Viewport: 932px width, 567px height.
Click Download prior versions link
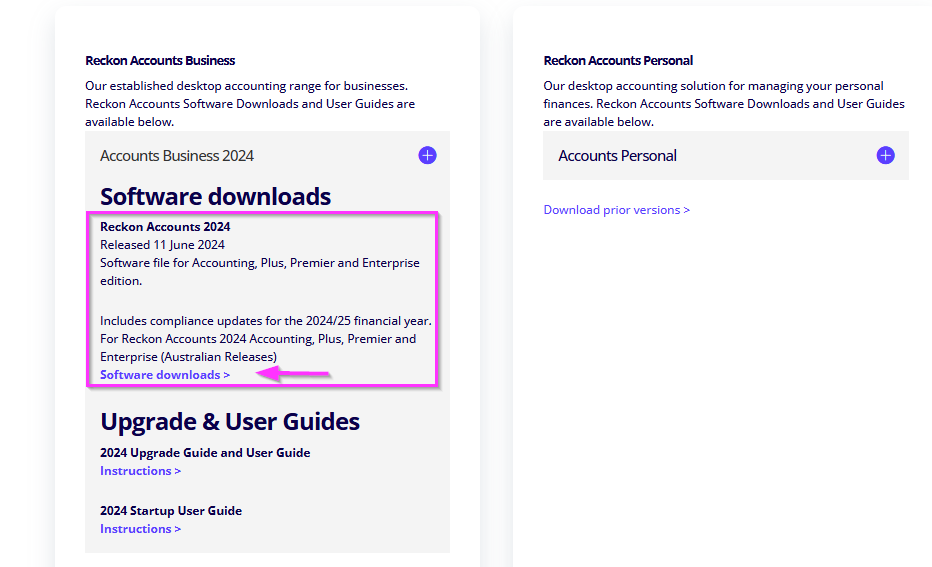[616, 210]
